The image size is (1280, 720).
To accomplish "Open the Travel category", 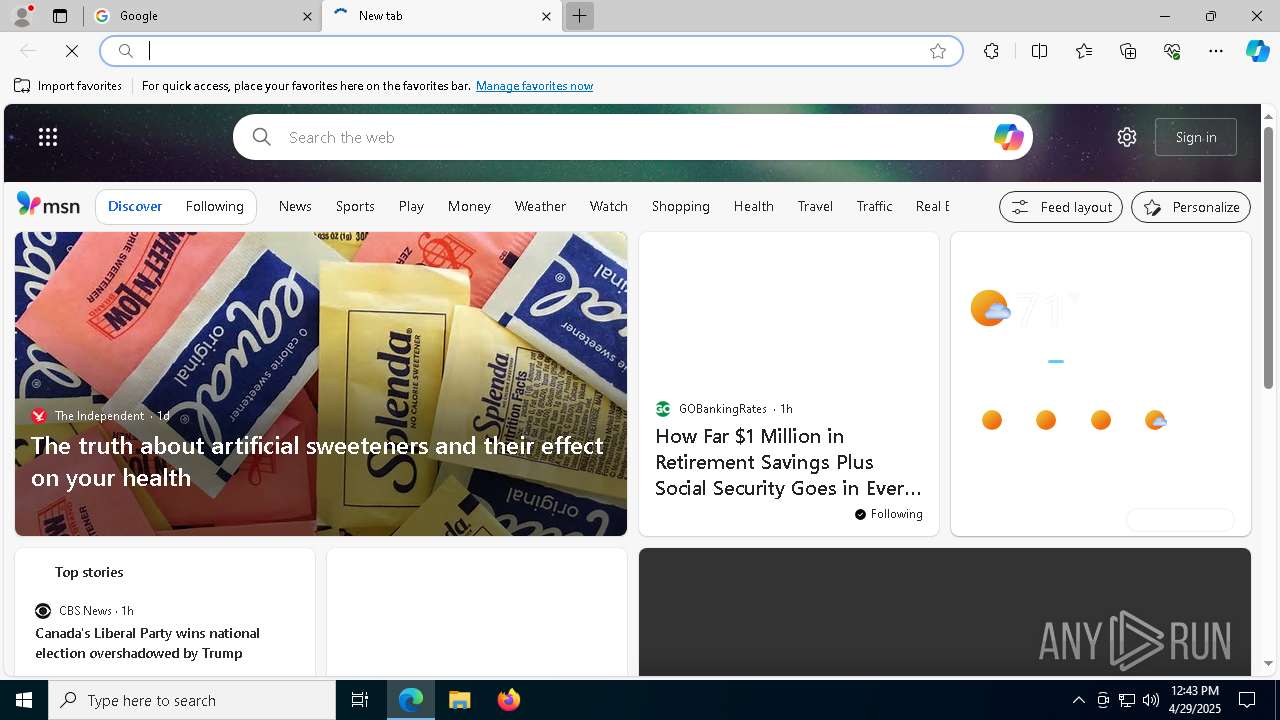I will (x=815, y=206).
